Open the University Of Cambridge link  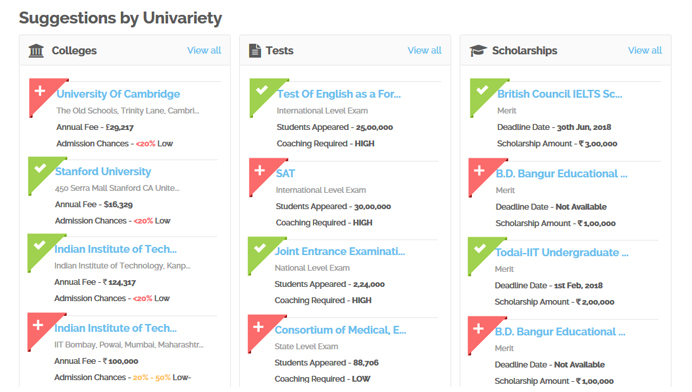(x=118, y=94)
